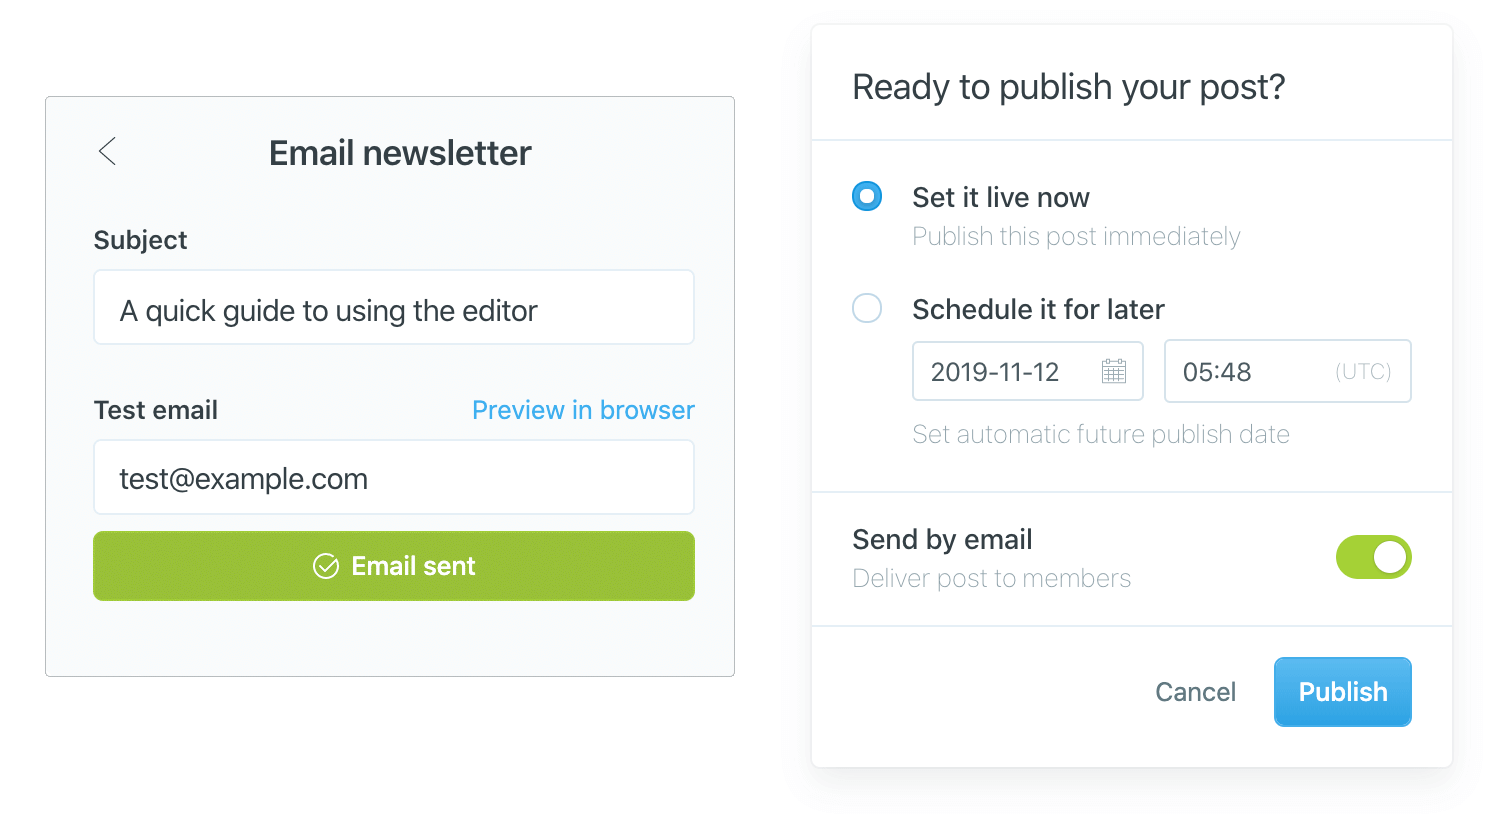Viewport: 1496px width, 828px height.
Task: Click 'Set automatic future publish date' helper text
Action: point(1101,434)
